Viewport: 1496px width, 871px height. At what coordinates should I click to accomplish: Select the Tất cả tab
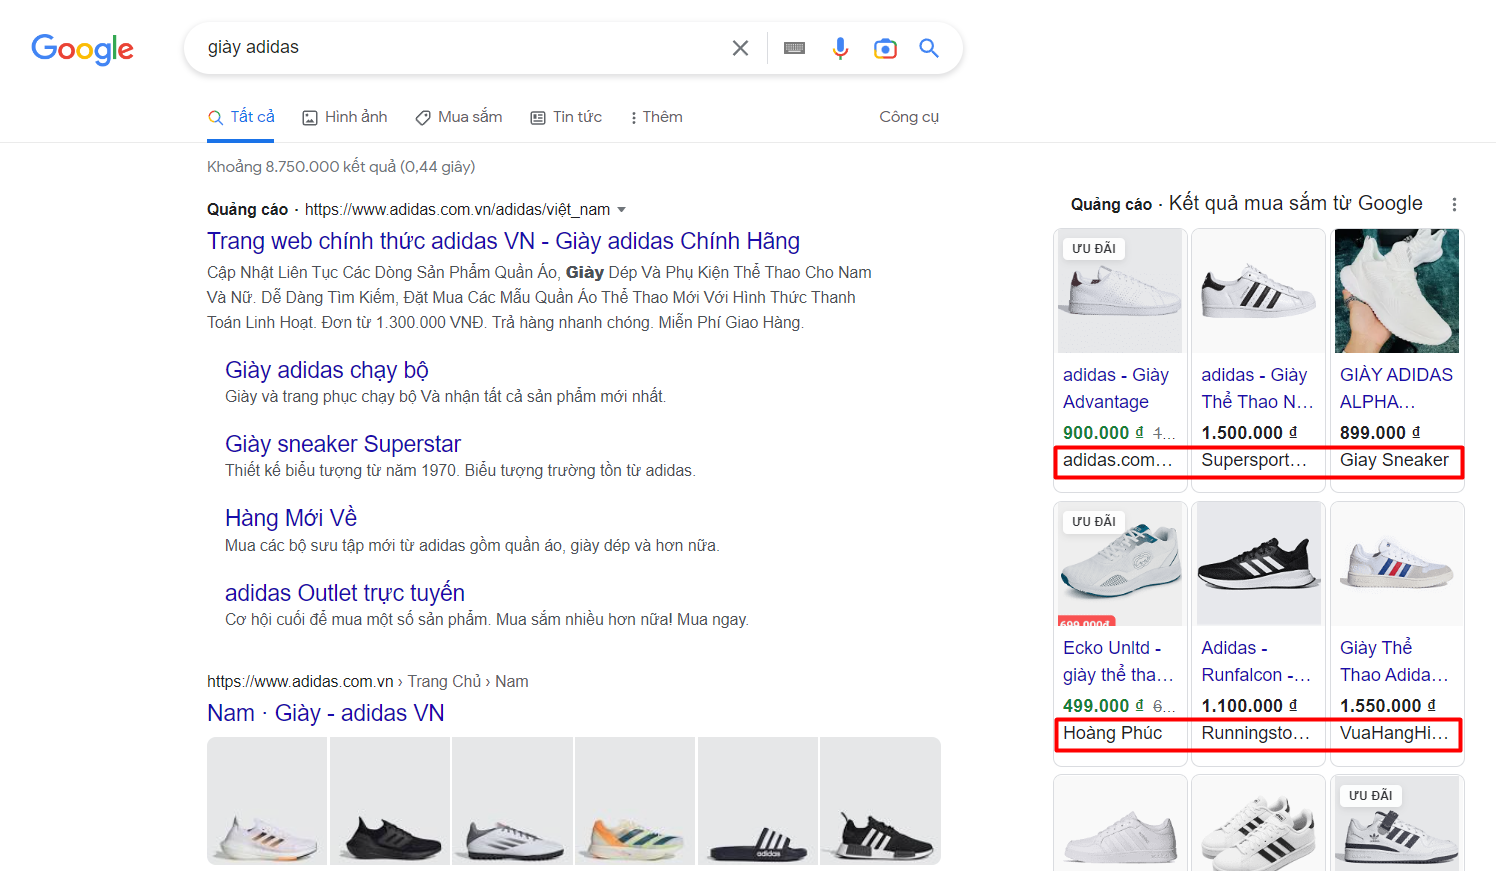[241, 117]
